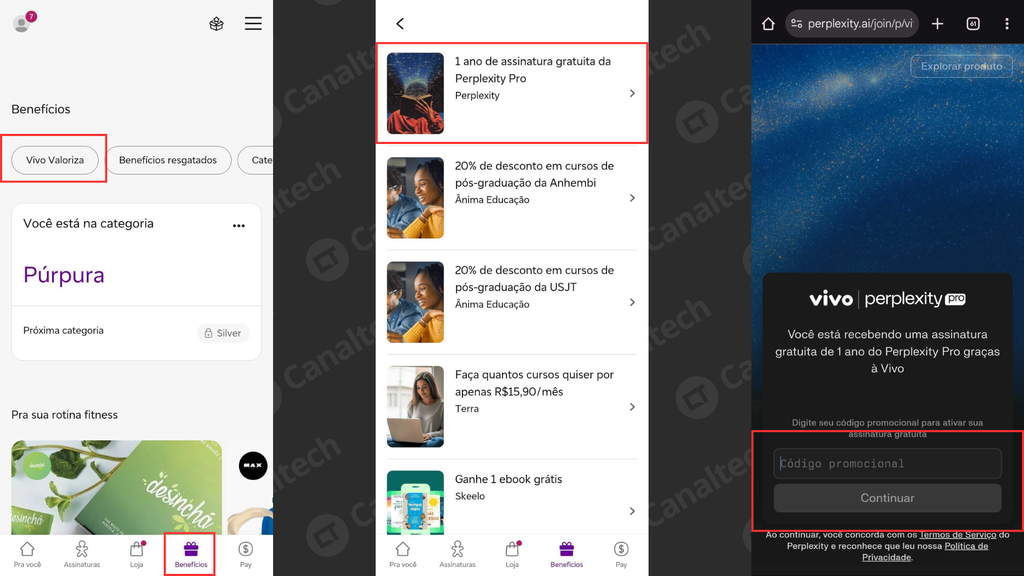
Task: Focus the Código promocional input field
Action: pos(888,464)
